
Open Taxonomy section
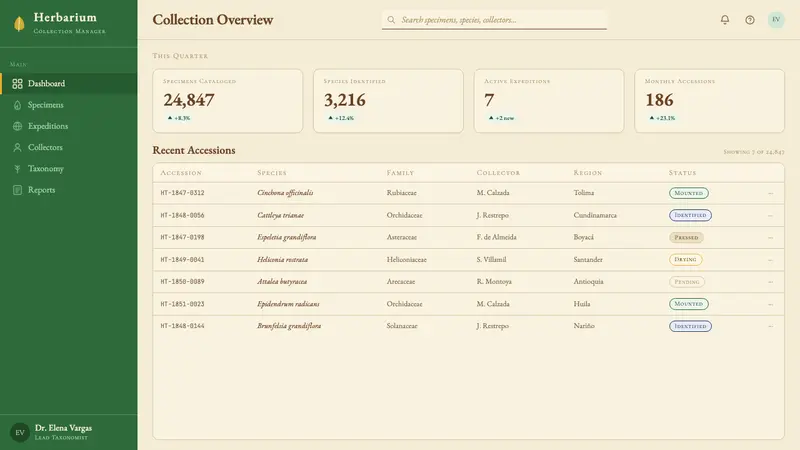tap(69, 169)
